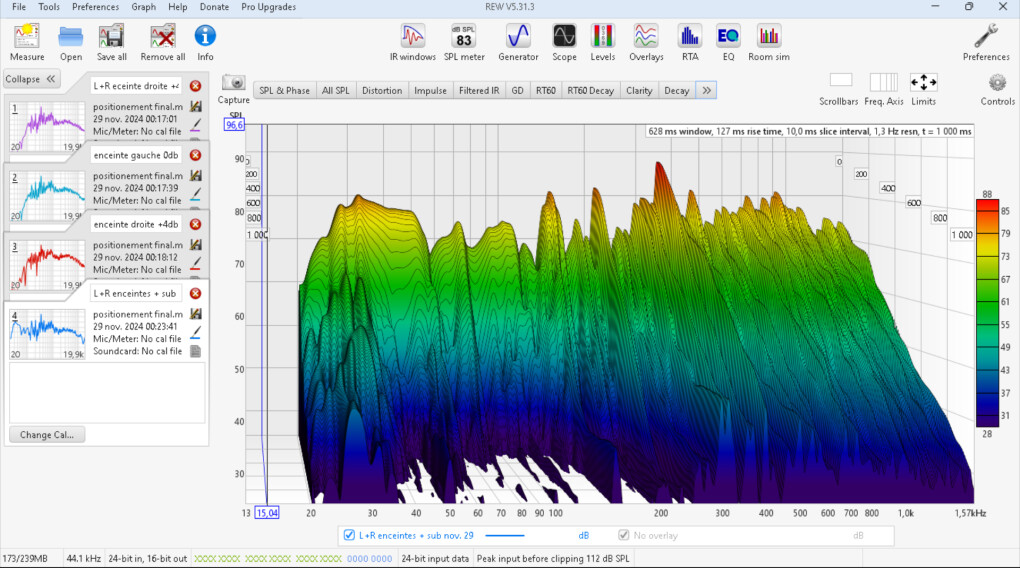Screen dimensions: 1020x568
Task: Edit name field 'enceinte gauche 0db'
Action: pyautogui.click(x=136, y=155)
